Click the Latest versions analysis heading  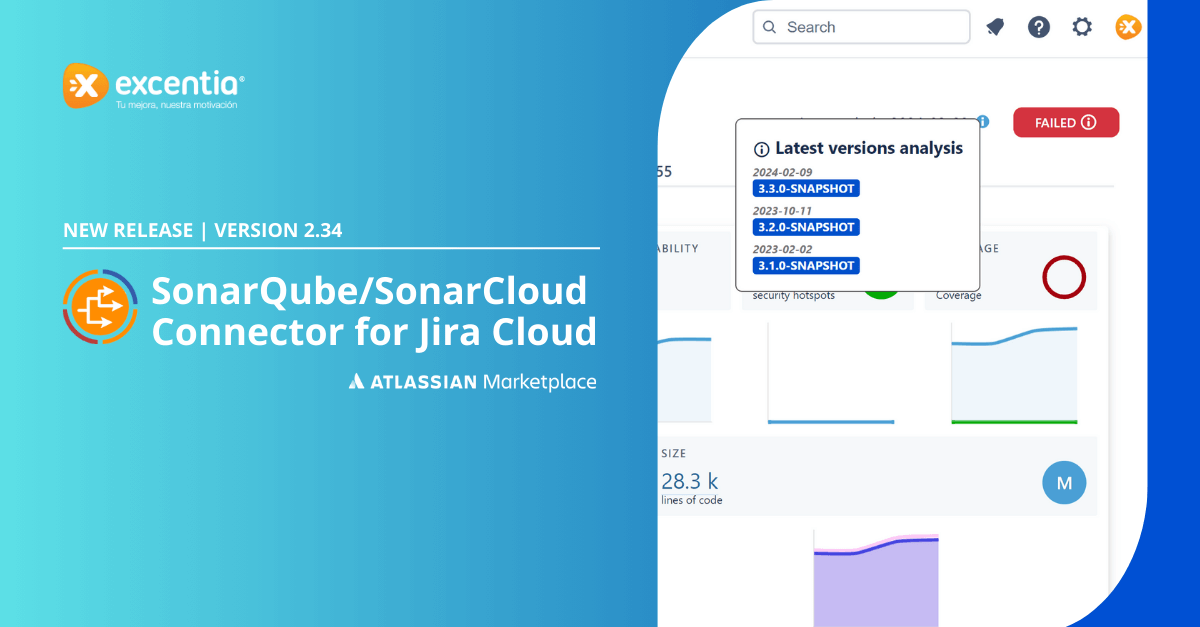coord(869,148)
